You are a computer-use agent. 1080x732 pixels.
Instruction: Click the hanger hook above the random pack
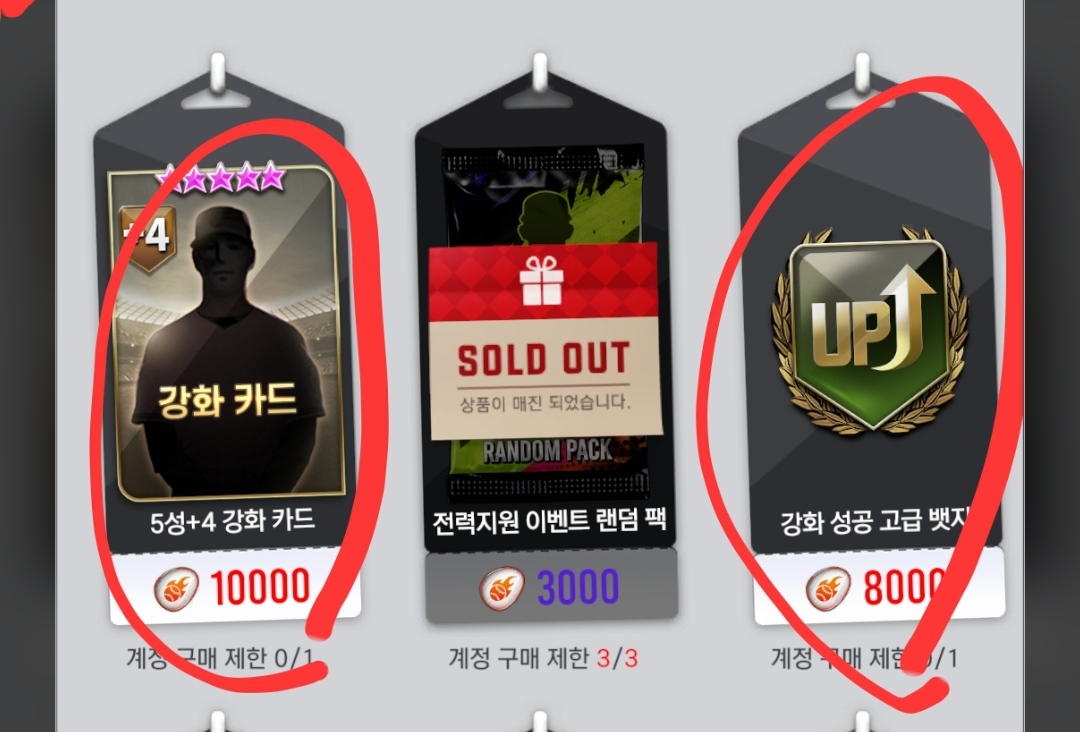click(540, 76)
